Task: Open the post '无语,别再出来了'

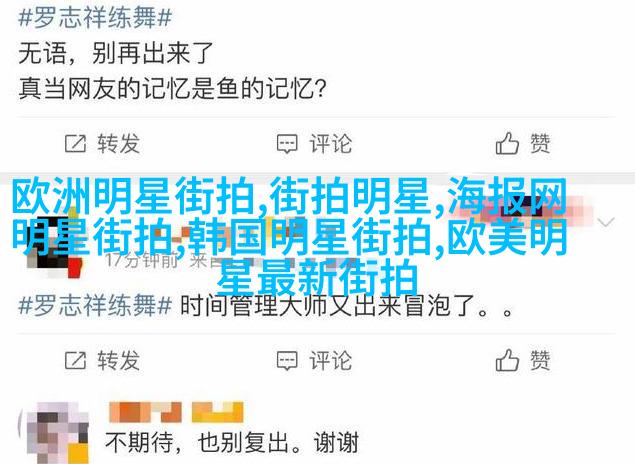Action: (116, 53)
